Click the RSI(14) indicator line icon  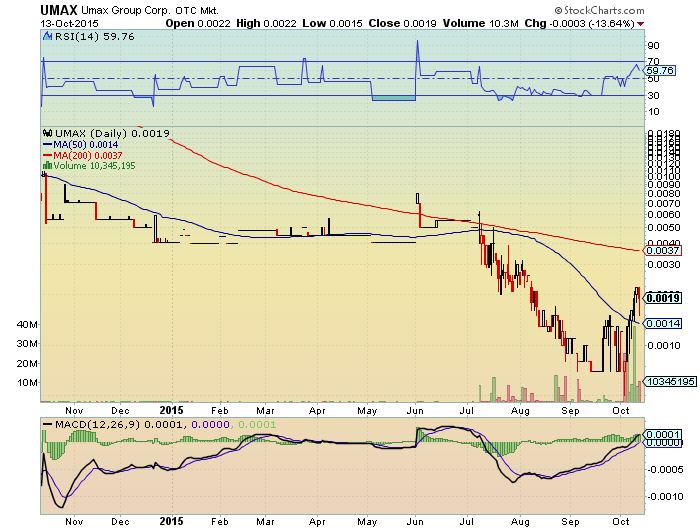[46, 36]
